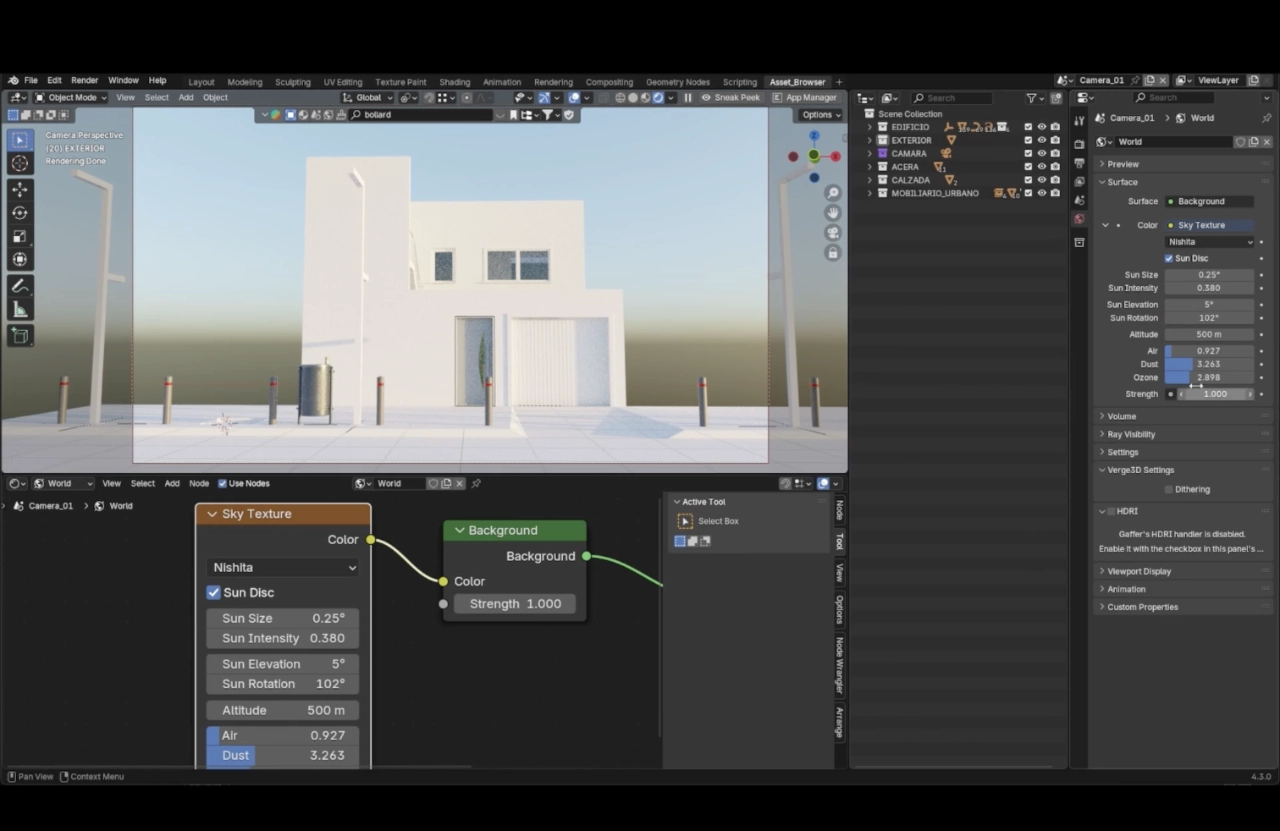The height and width of the screenshot is (831, 1280).
Task: Click the Dust slider in Sky Texture node
Action: pyautogui.click(x=283, y=756)
